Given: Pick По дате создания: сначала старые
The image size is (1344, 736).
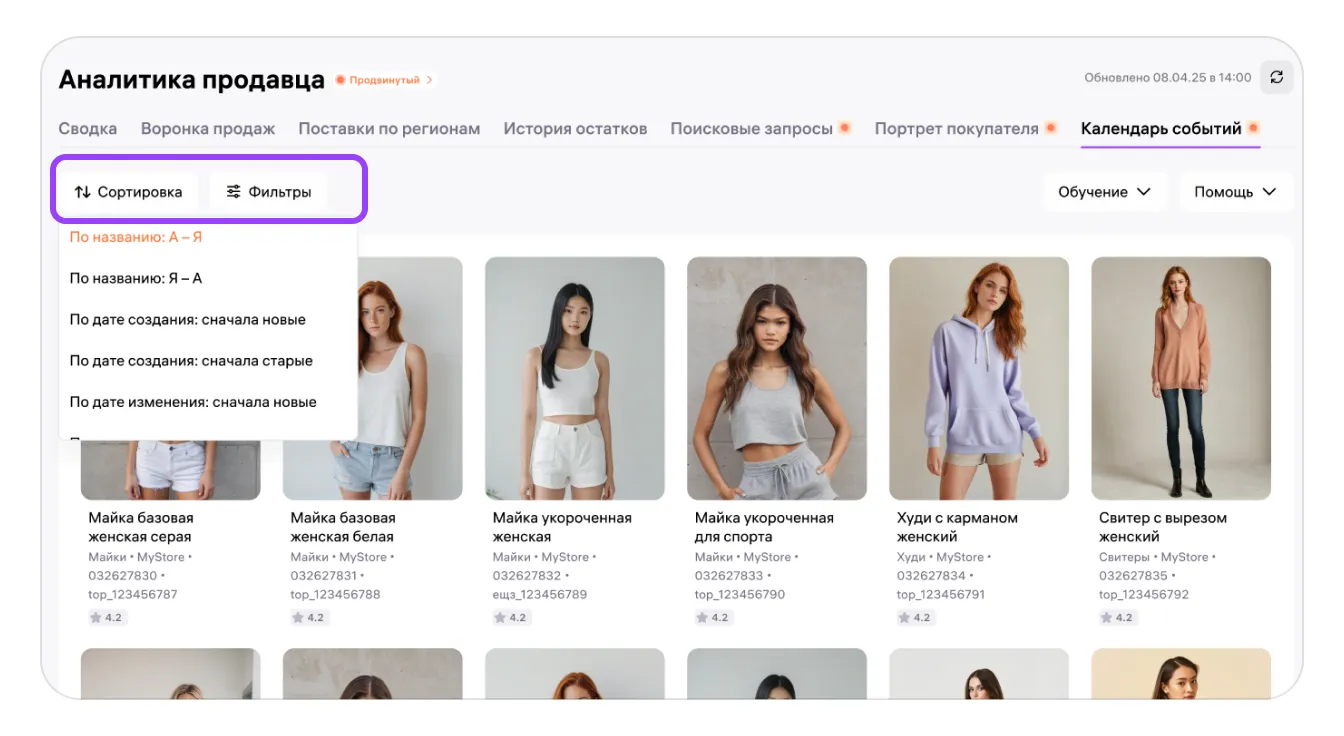Looking at the screenshot, I should click(191, 361).
